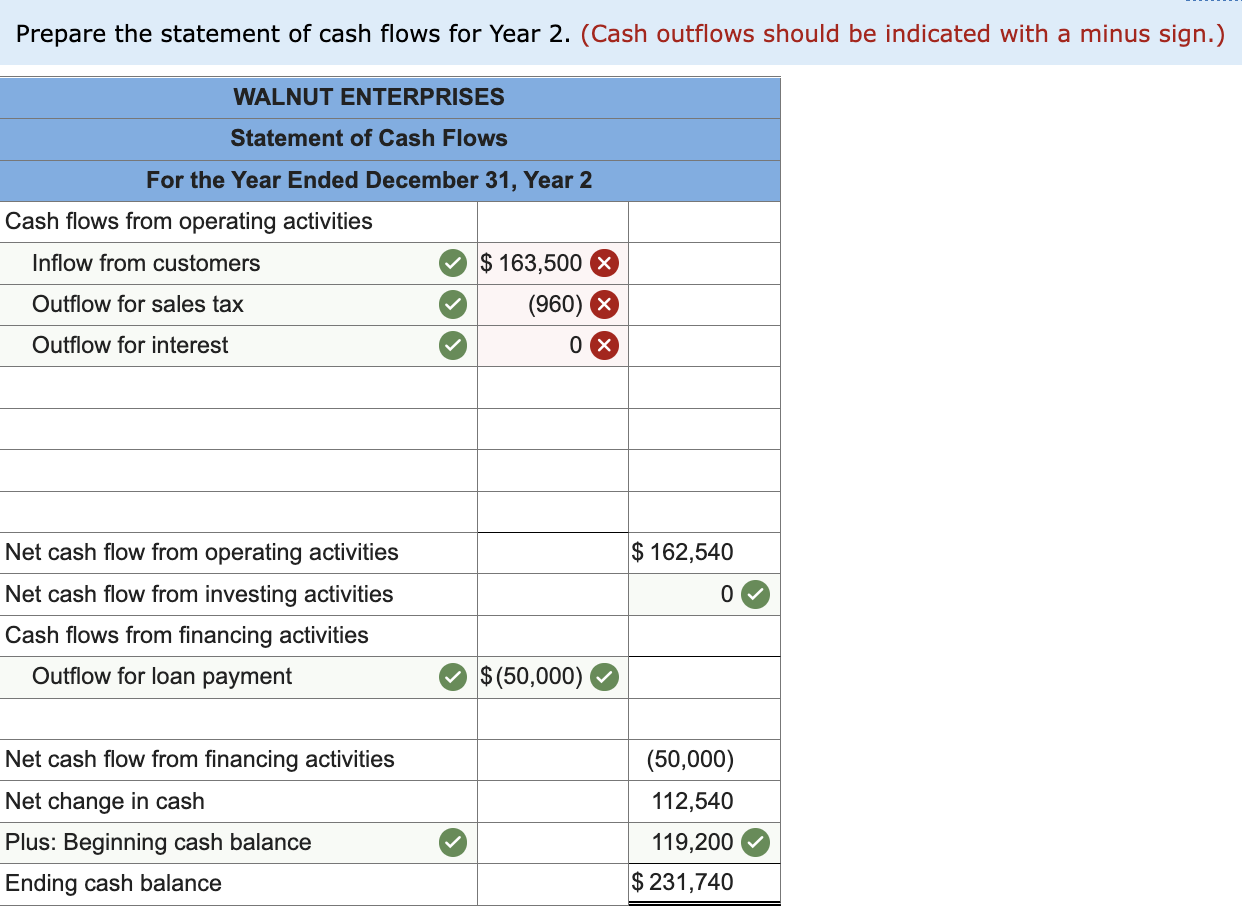Click the green check next to Outflow for interest
This screenshot has width=1242, height=916.
(453, 345)
